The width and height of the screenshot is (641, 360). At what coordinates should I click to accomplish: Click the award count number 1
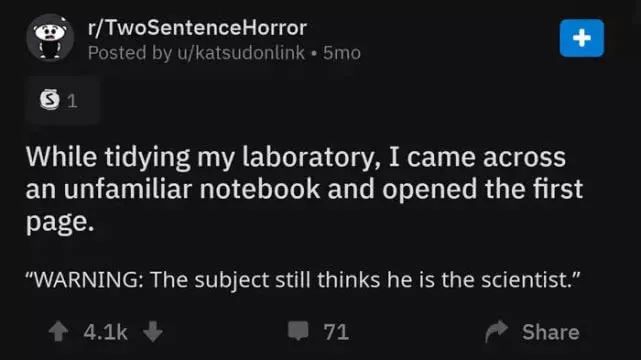72,101
